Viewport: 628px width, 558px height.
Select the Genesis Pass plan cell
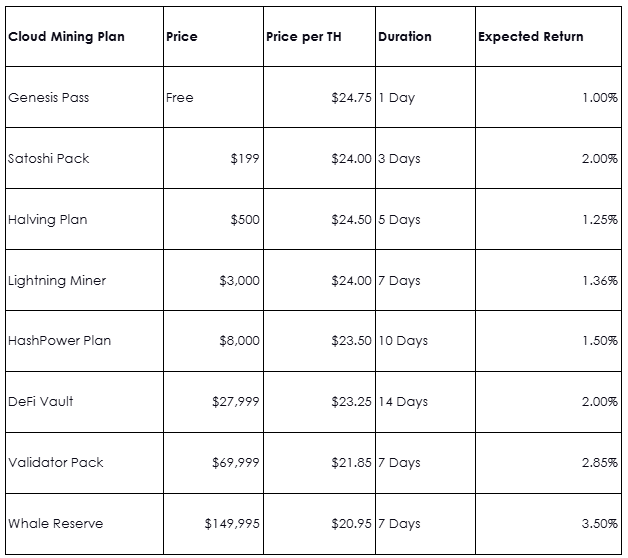pyautogui.click(x=47, y=98)
